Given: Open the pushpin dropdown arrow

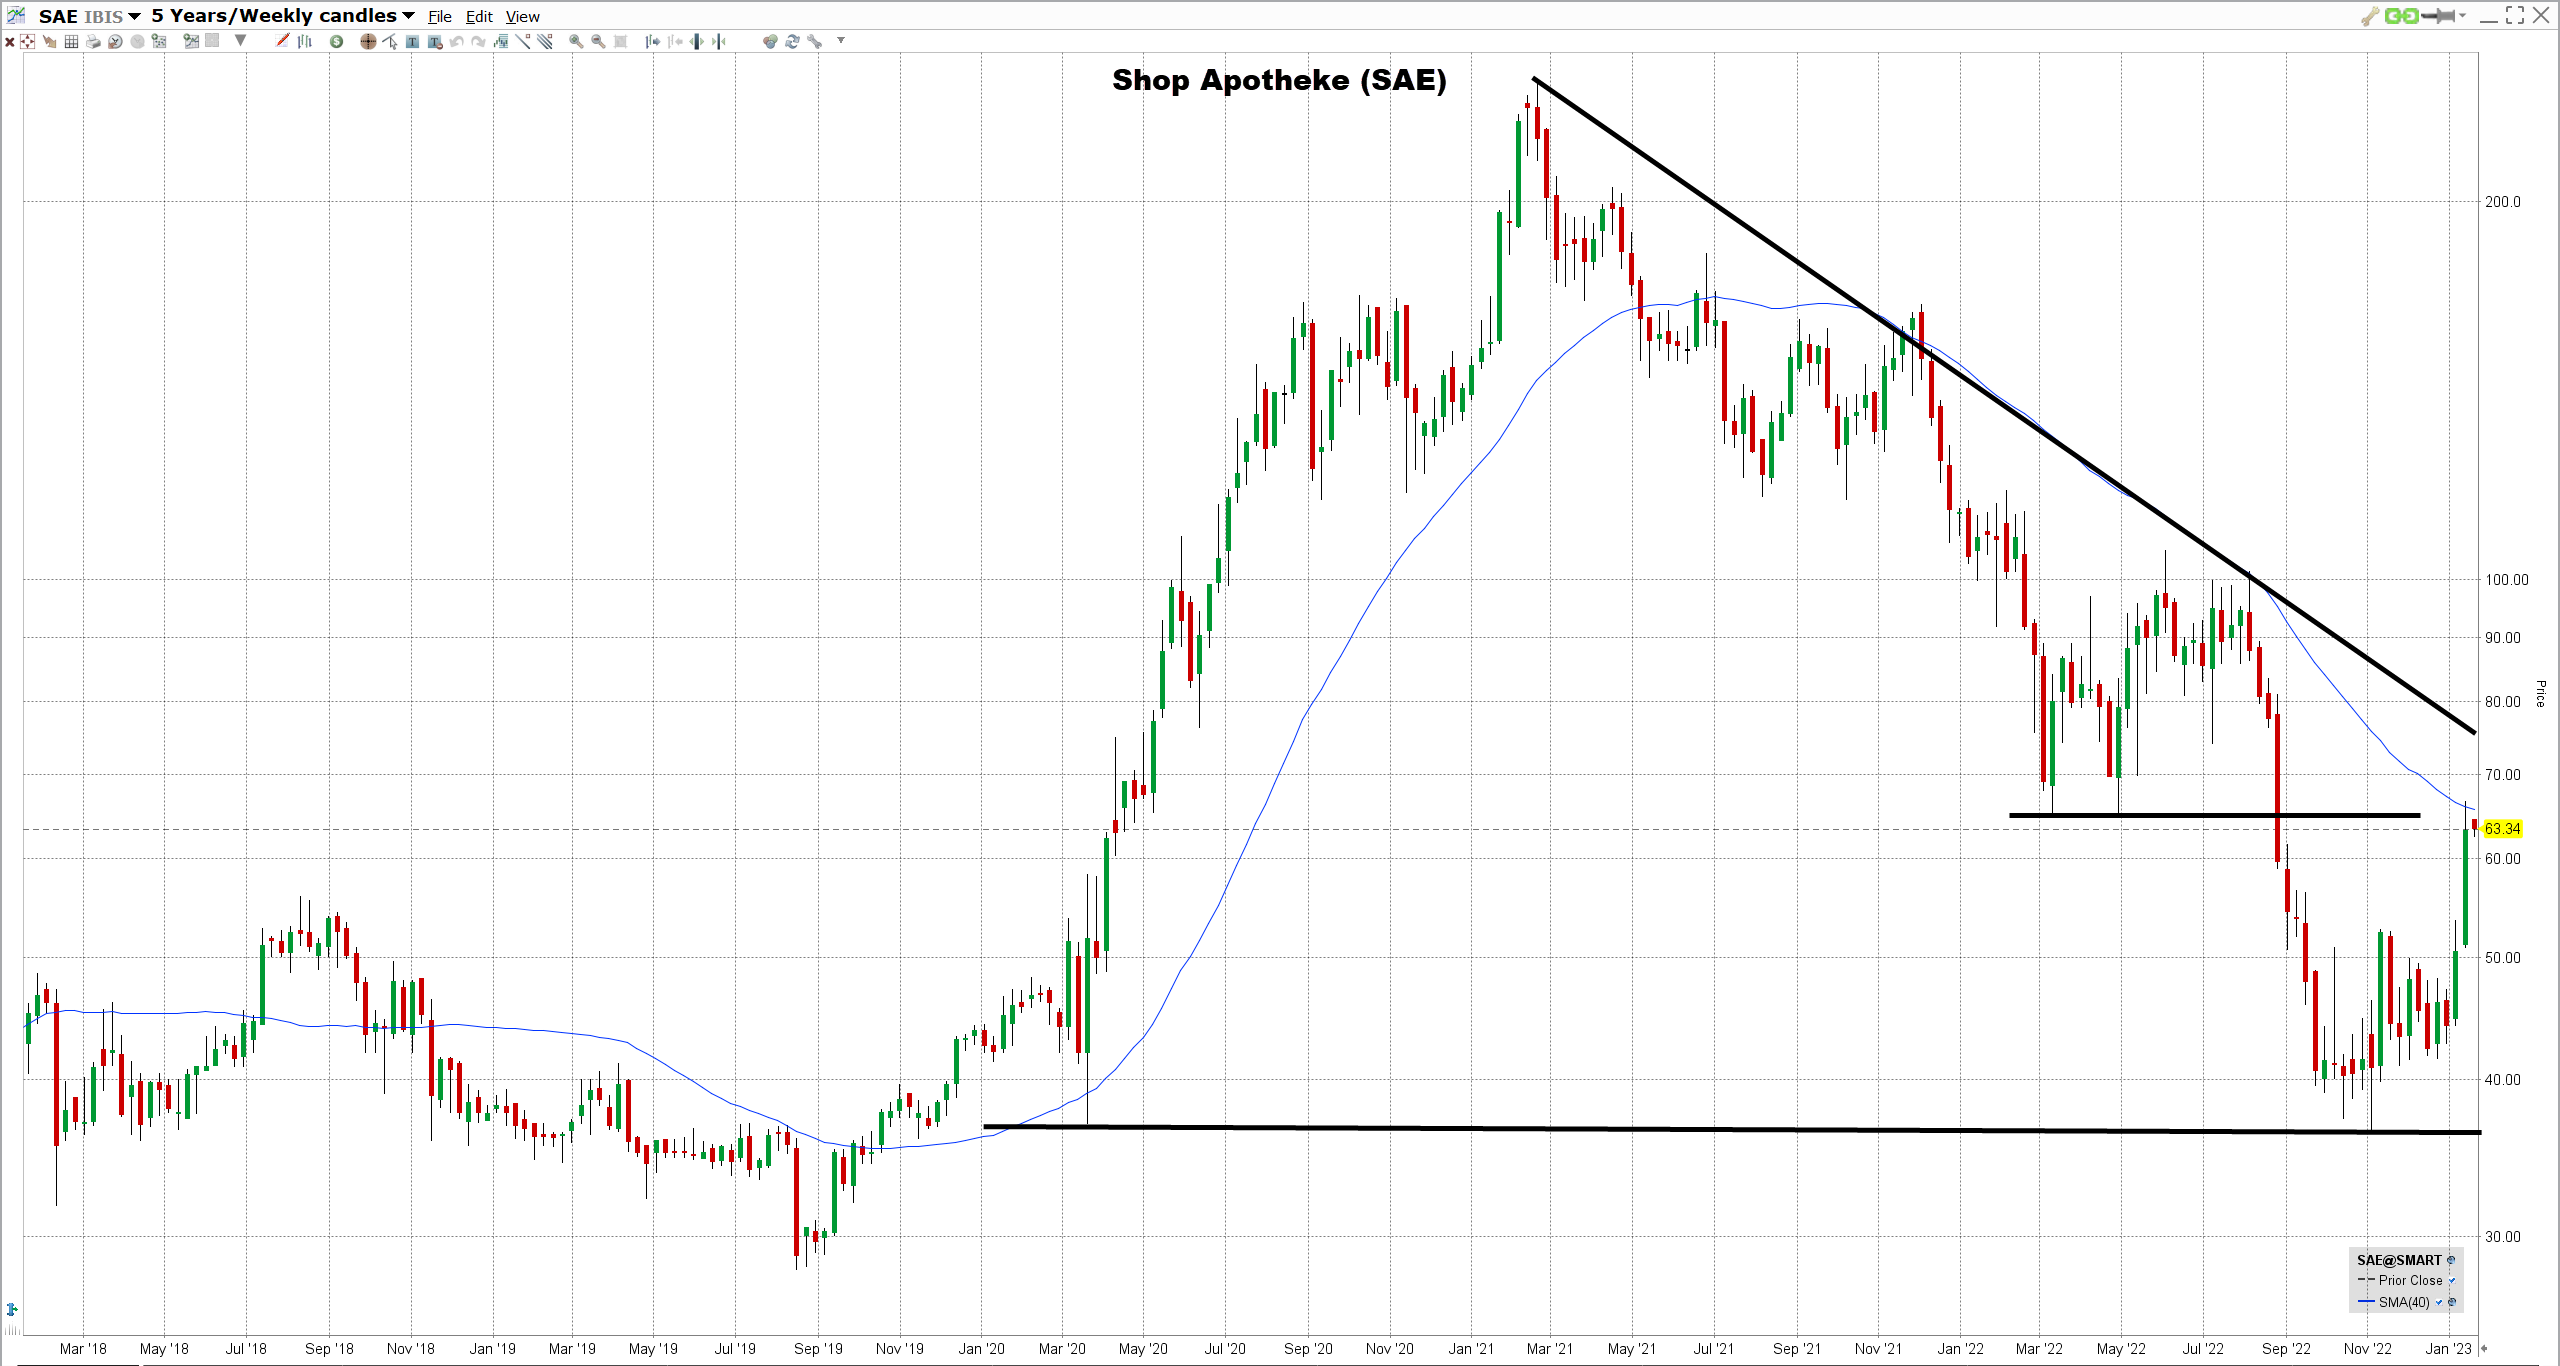Looking at the screenshot, I should (2462, 15).
